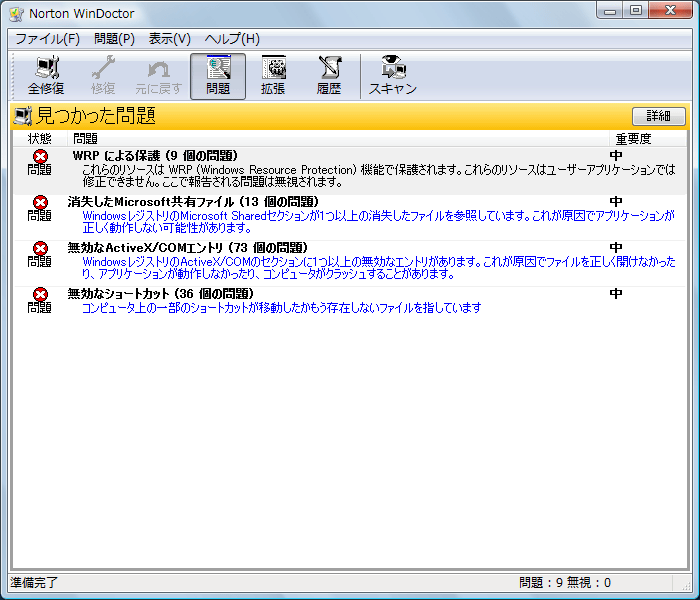Open the 問題(P) menu
Viewport: 700px width, 600px height.
point(114,39)
